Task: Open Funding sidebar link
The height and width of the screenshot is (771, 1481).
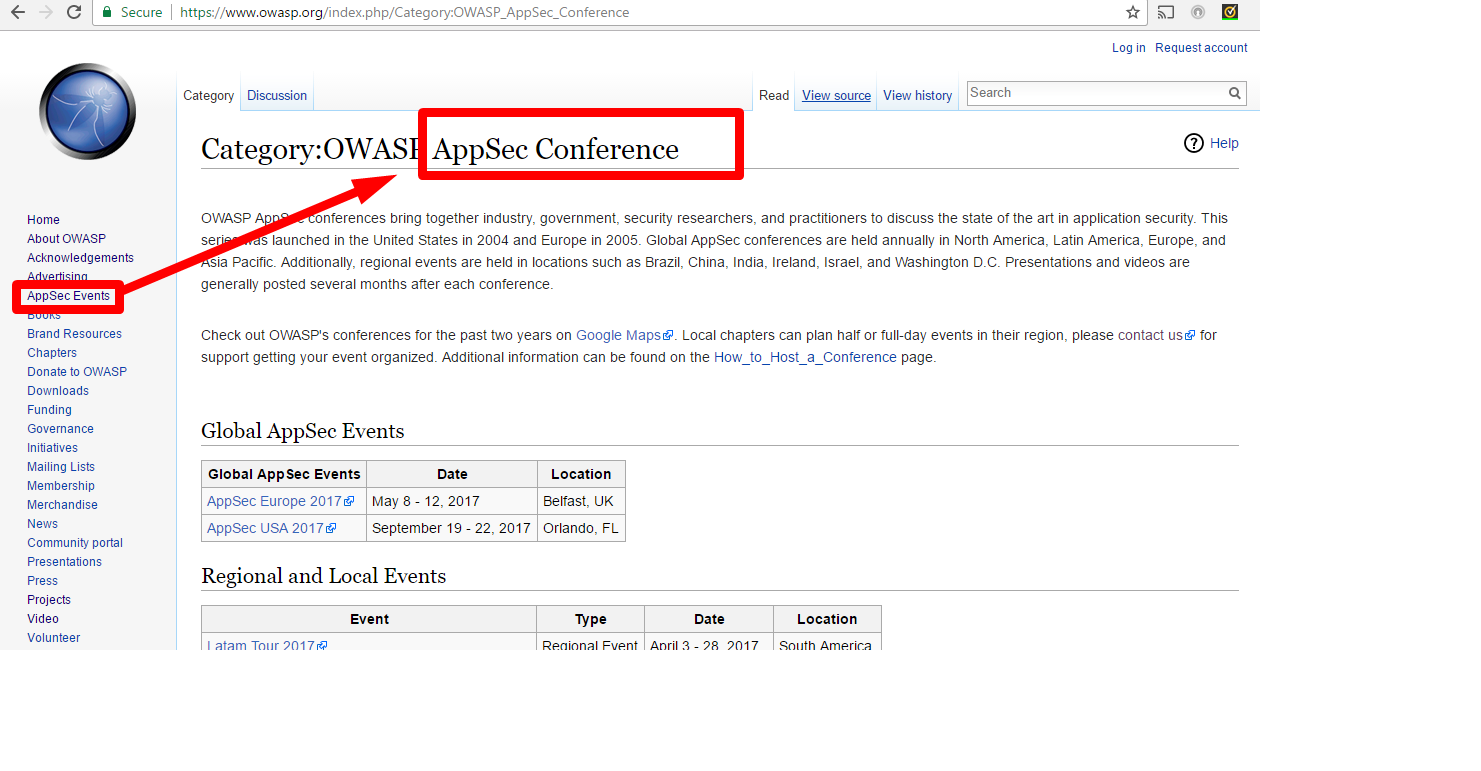Action: tap(49, 410)
